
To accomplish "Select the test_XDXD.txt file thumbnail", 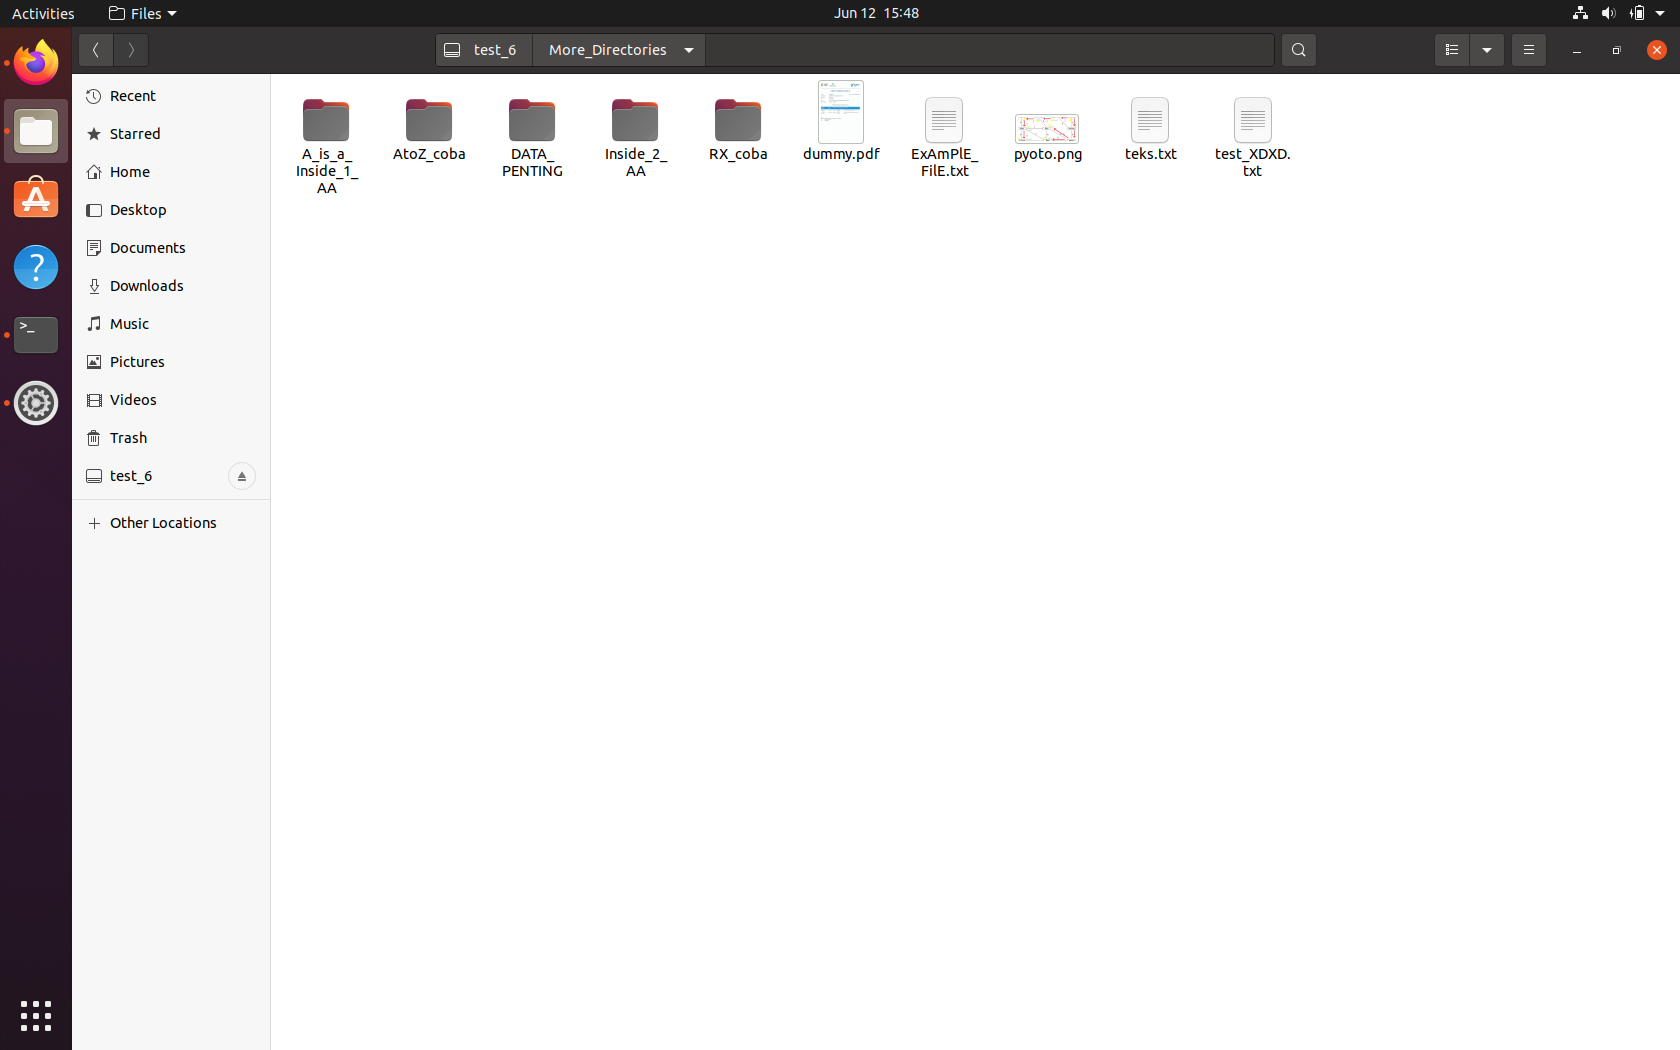I will (1252, 120).
